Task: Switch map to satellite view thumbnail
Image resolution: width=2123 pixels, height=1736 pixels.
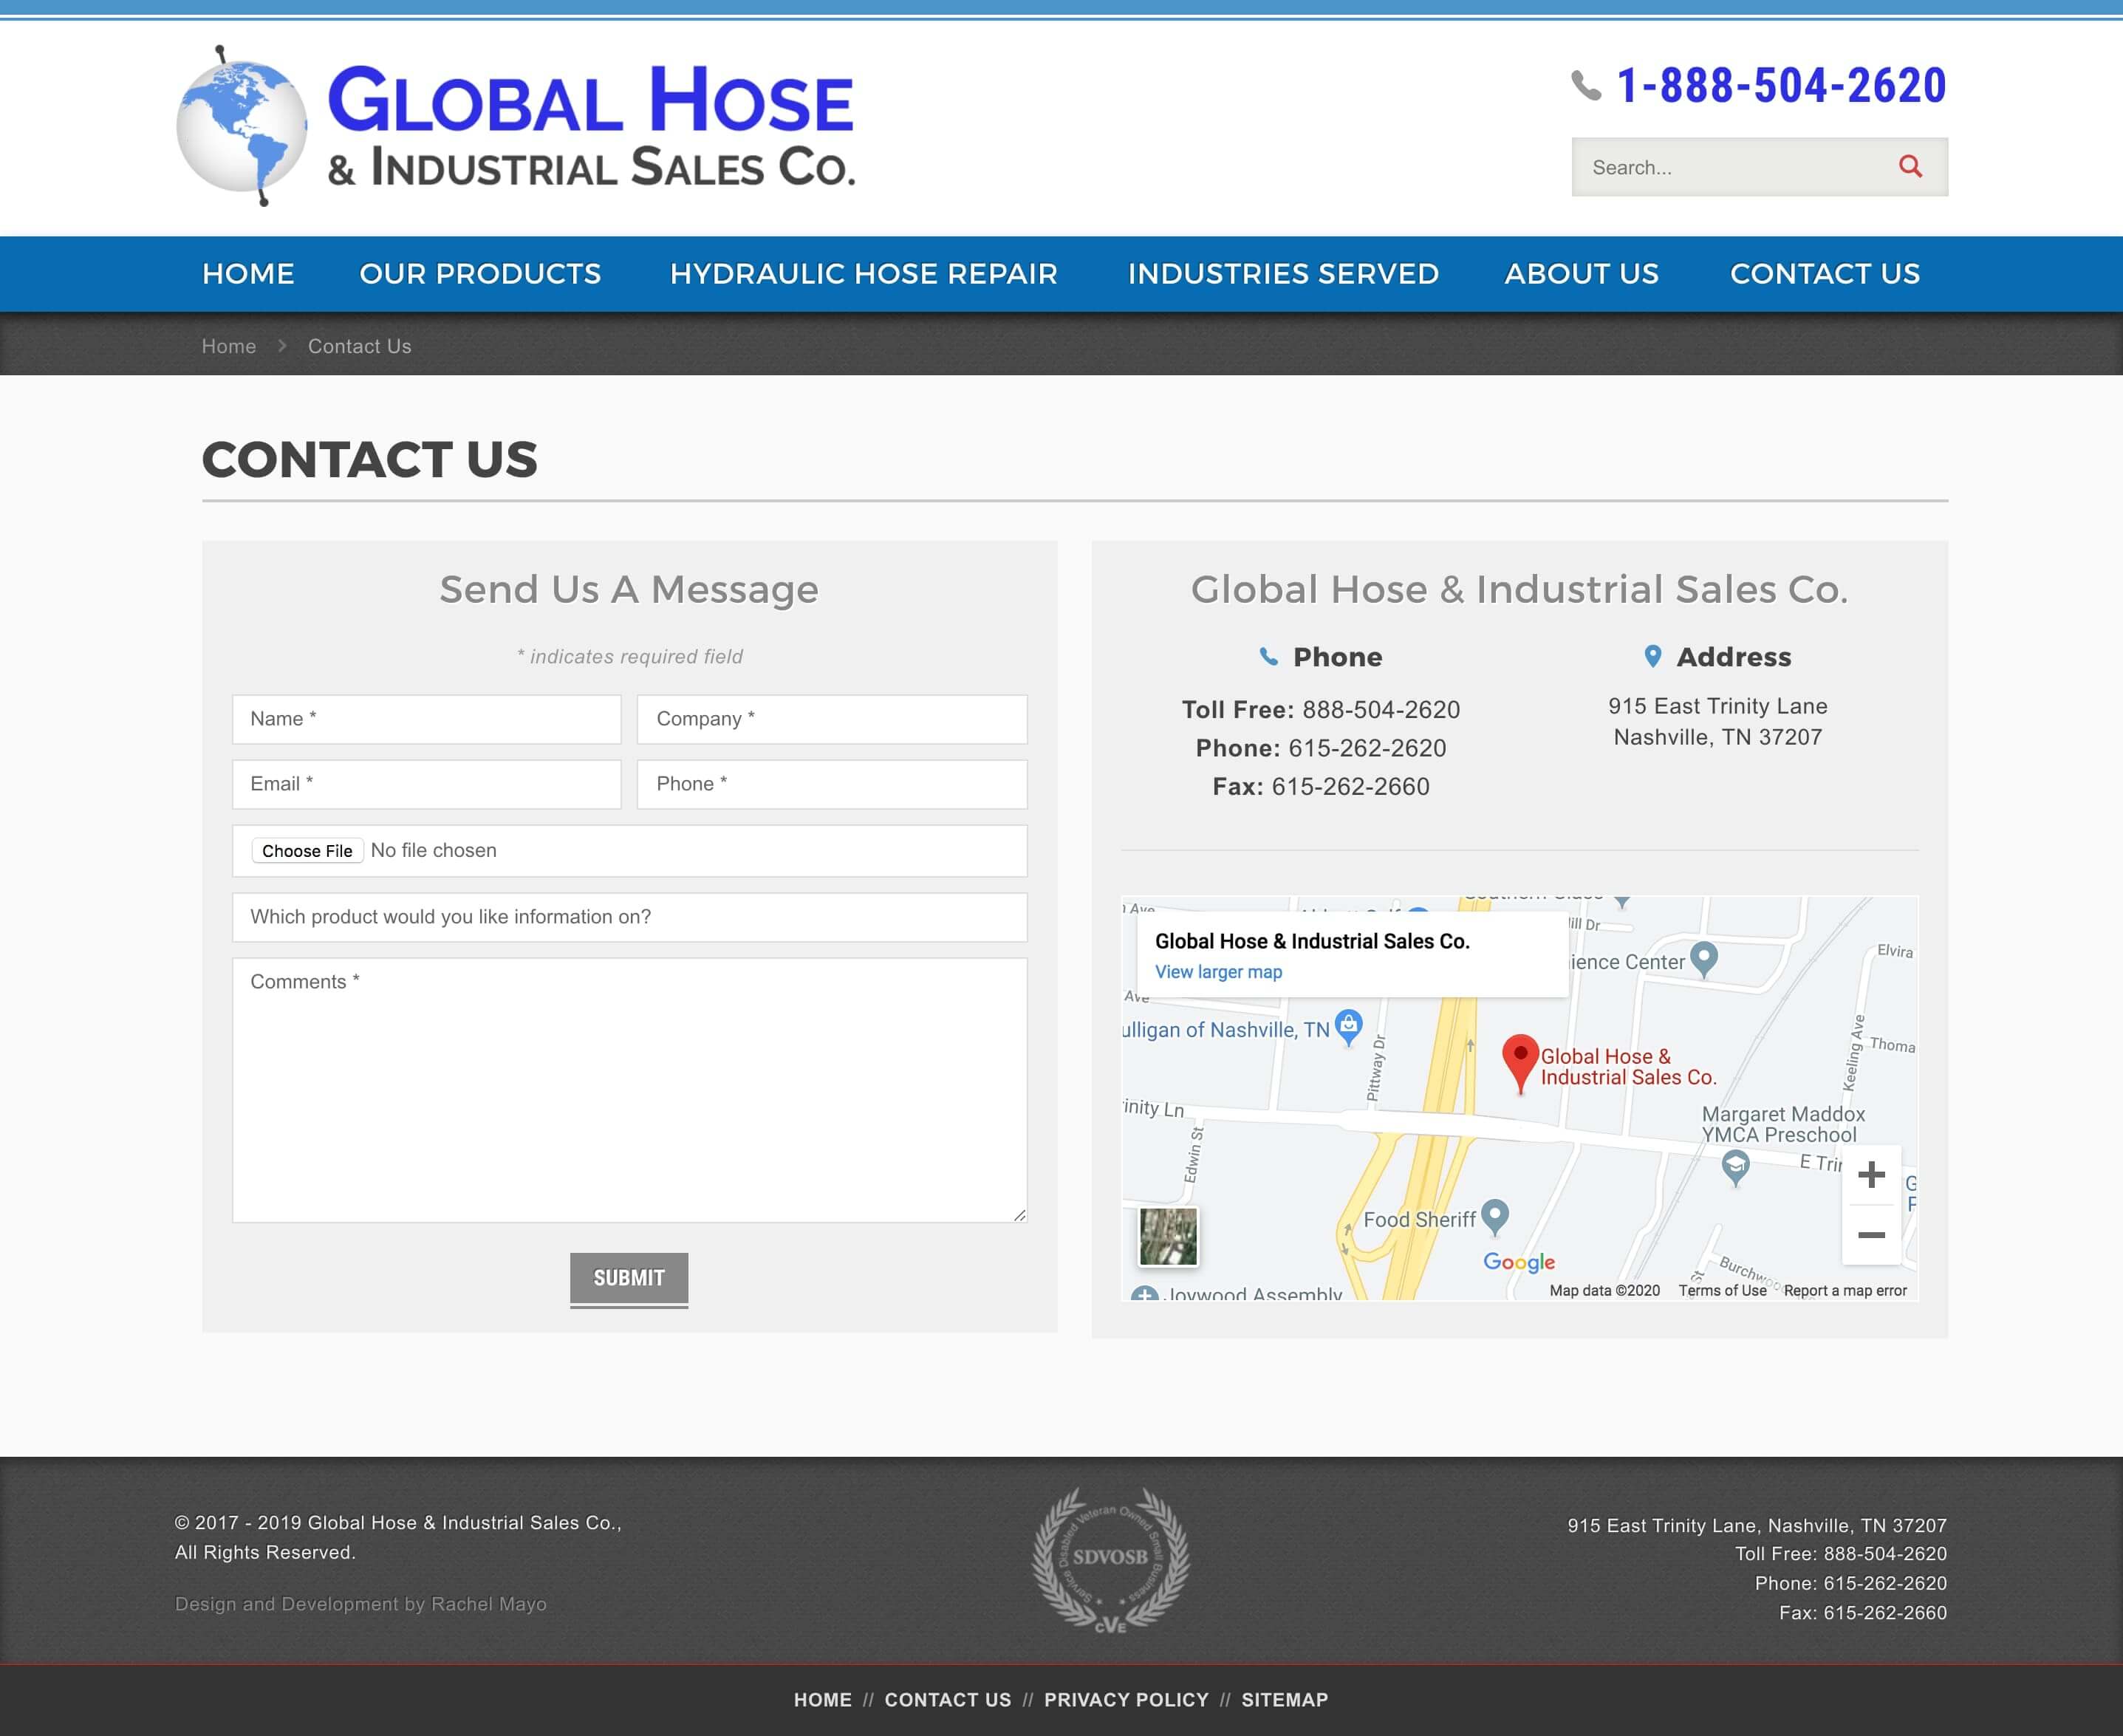Action: tap(1168, 1236)
